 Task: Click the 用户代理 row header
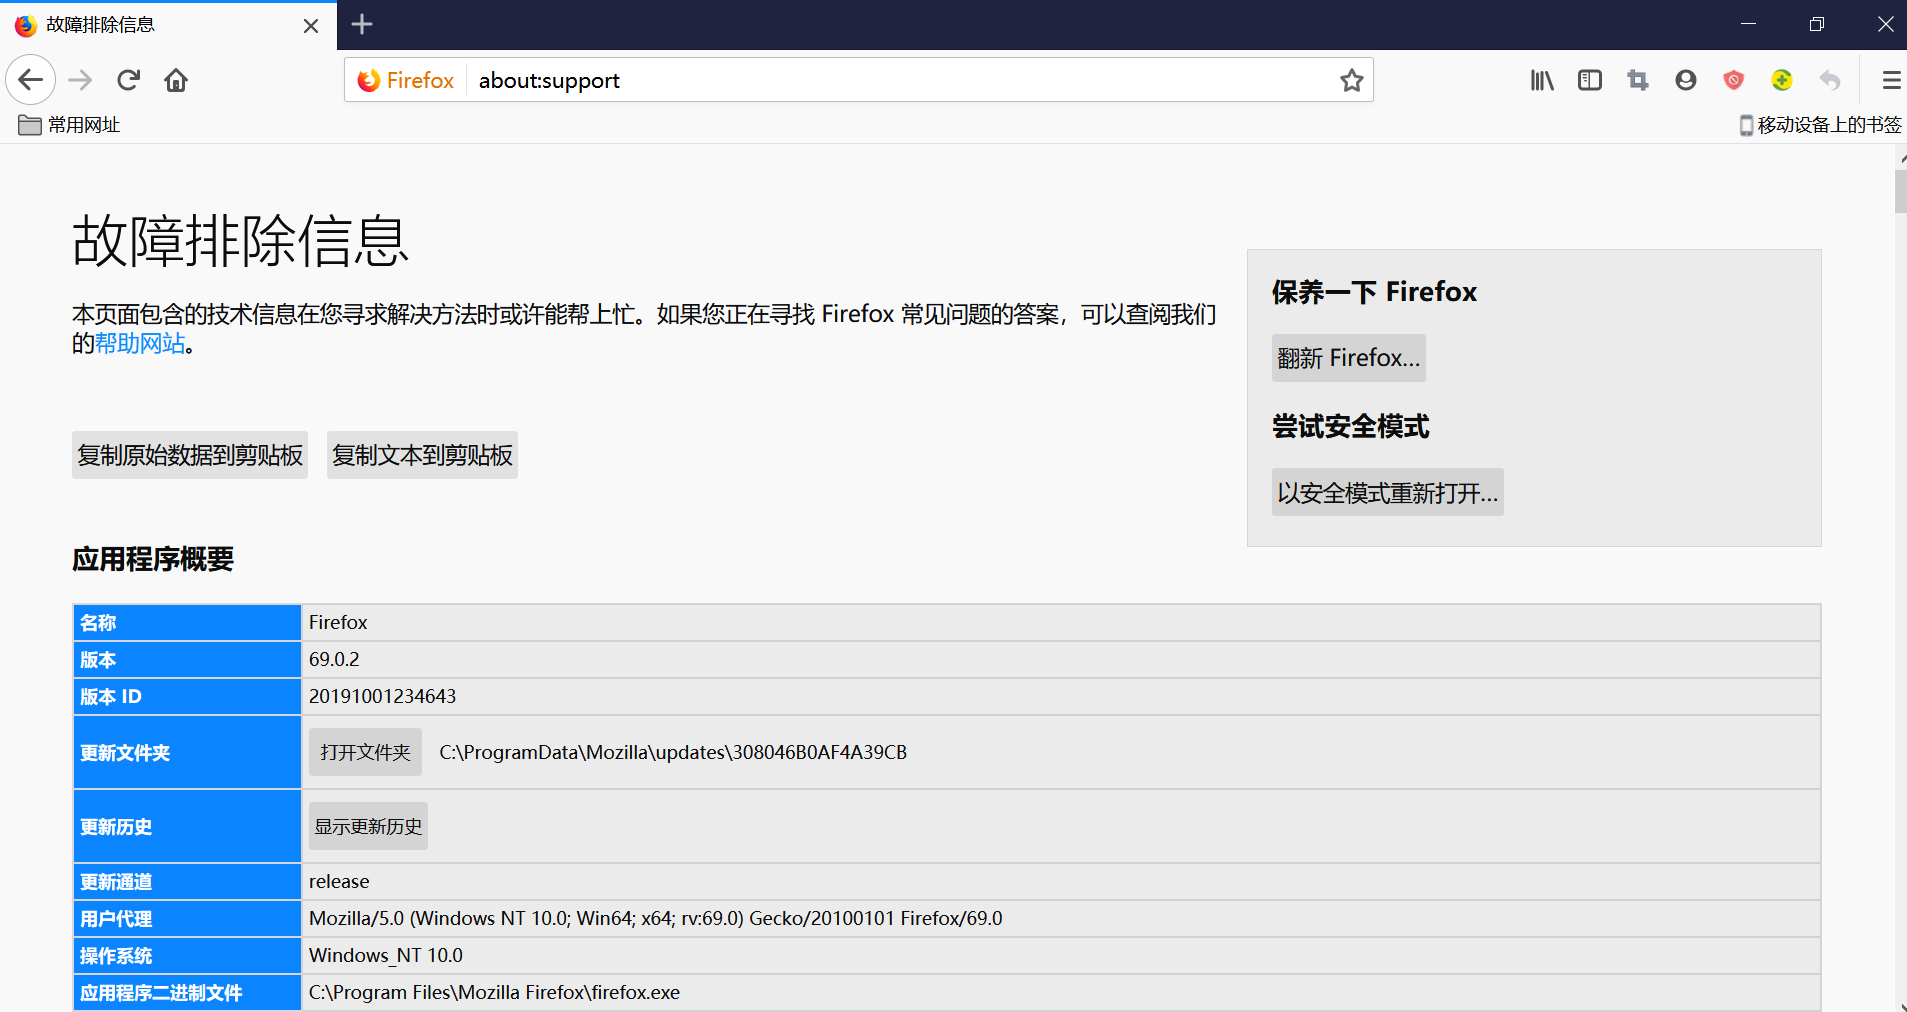click(x=187, y=918)
